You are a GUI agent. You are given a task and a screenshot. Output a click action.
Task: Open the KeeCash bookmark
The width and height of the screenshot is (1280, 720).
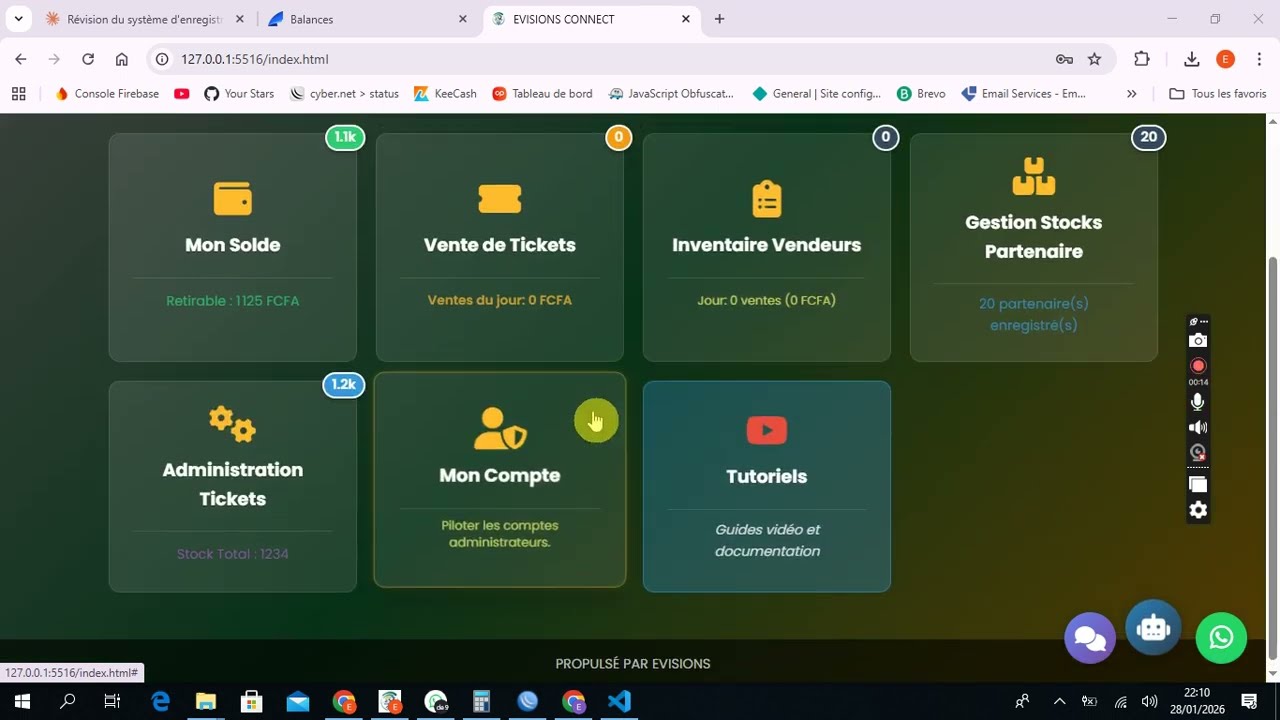coord(445,94)
